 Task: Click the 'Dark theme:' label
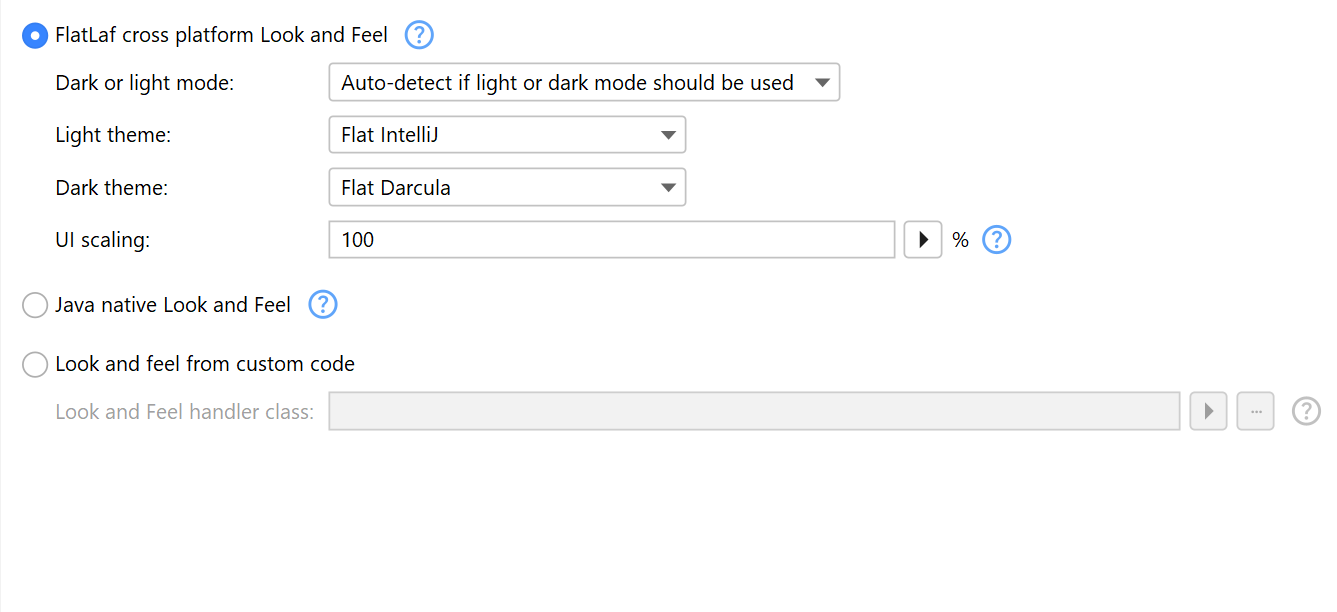coord(112,187)
